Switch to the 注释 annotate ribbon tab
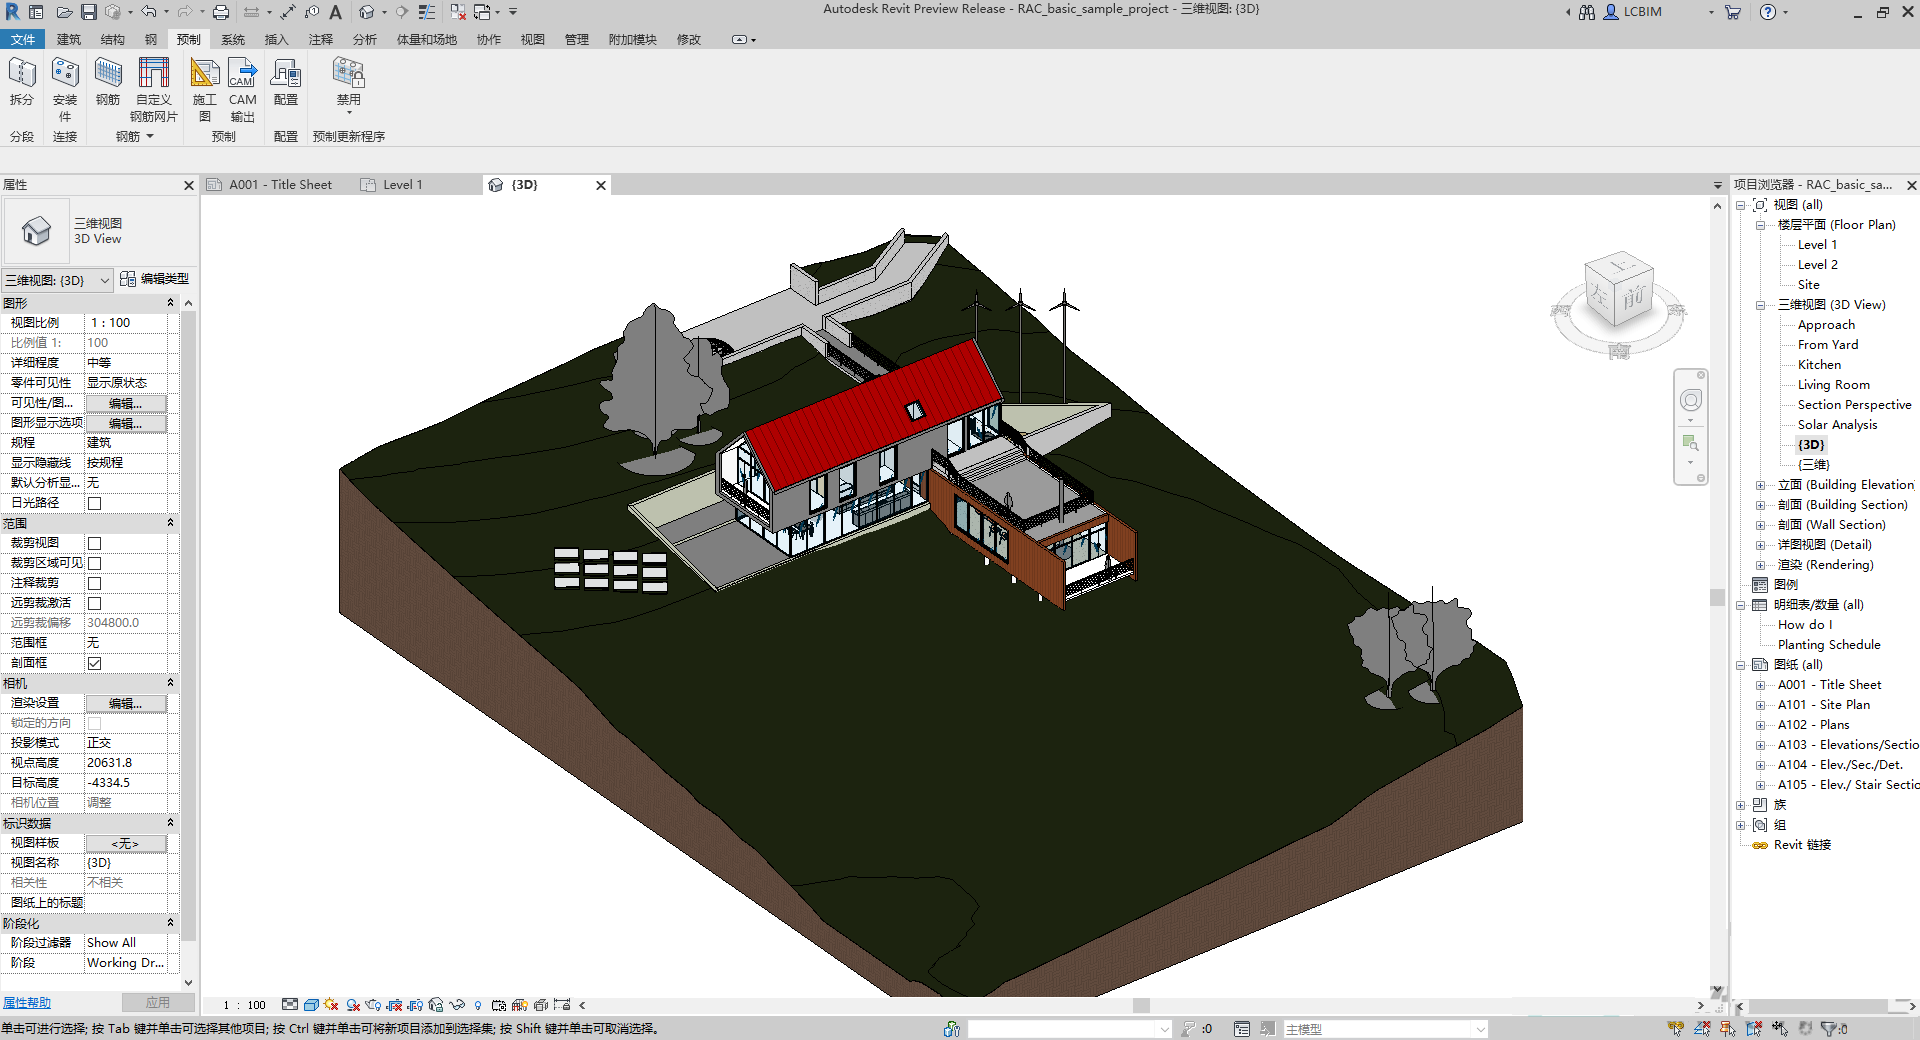Screen dimensions: 1920x1040 click(x=320, y=40)
